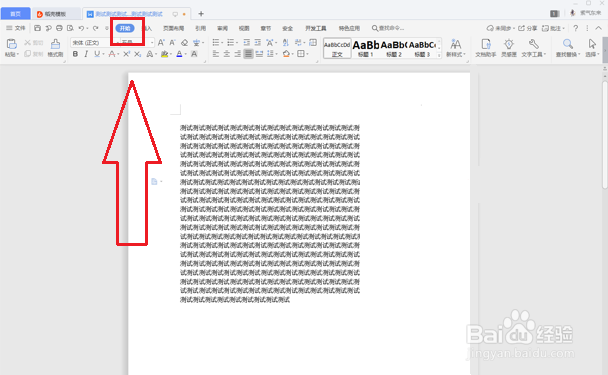Image resolution: width=608 pixels, height=375 pixels.
Task: Click 新样式 new style button
Action: [x=456, y=48]
